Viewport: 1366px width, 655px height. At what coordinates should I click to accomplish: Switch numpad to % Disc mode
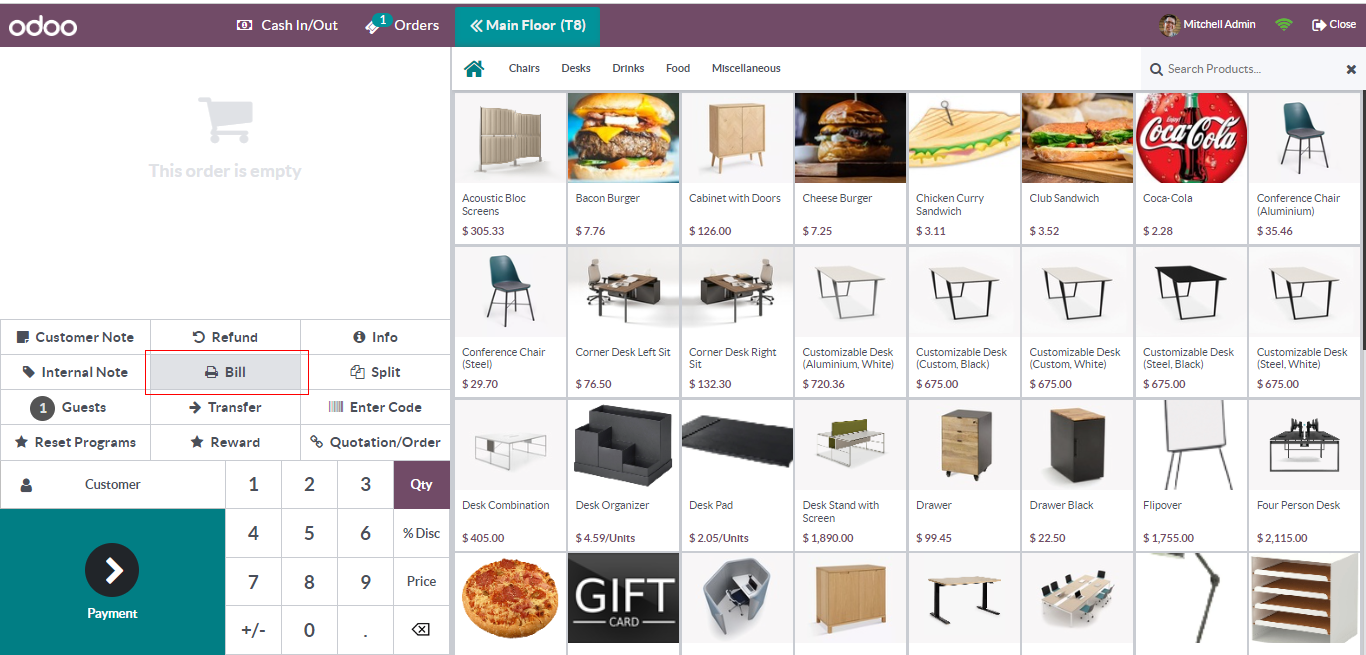pyautogui.click(x=421, y=533)
